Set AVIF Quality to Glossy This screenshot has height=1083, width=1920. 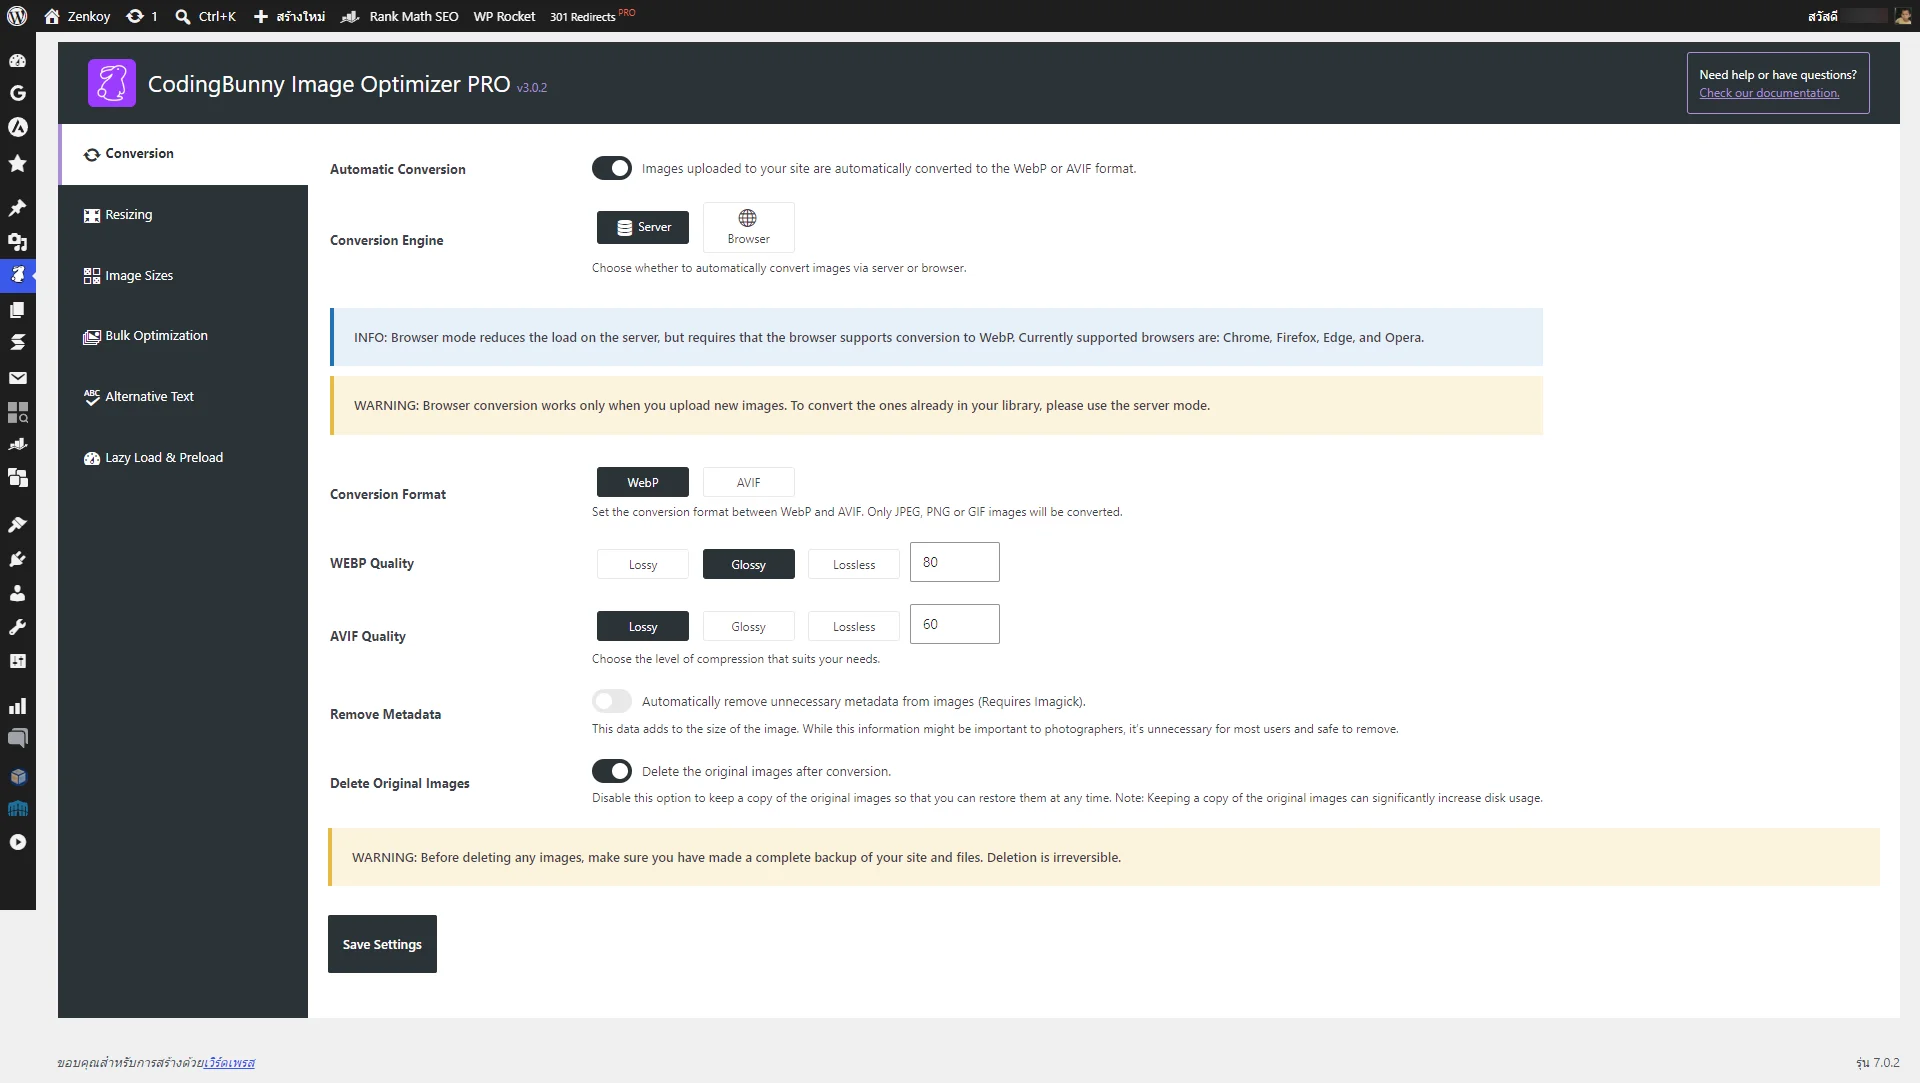[749, 626]
